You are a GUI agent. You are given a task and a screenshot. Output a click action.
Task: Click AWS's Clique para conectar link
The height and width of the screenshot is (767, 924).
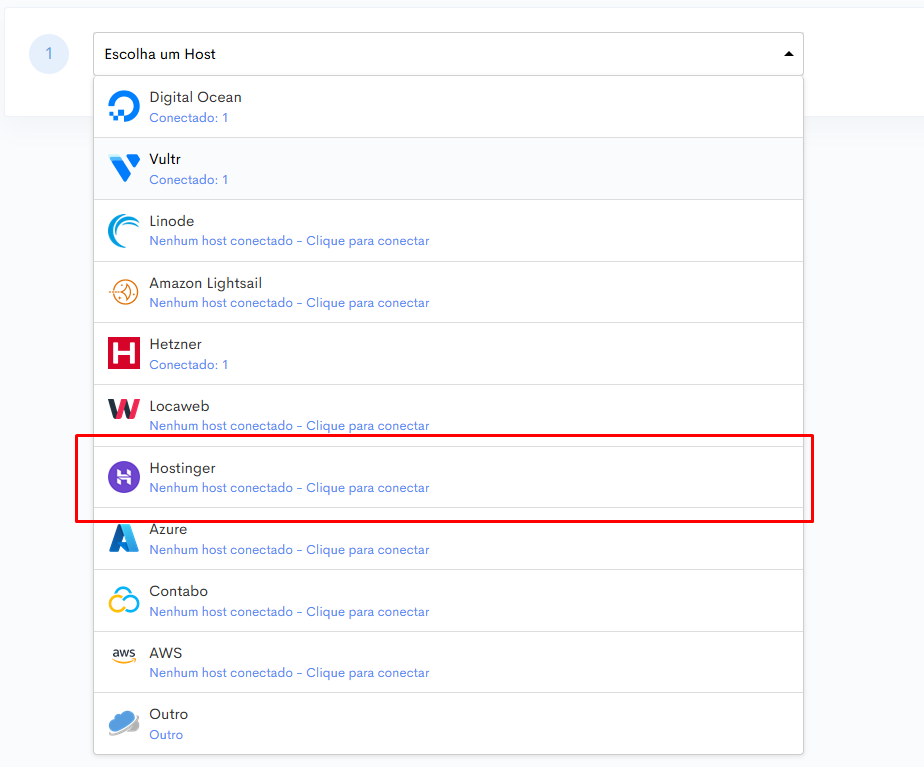(x=368, y=673)
